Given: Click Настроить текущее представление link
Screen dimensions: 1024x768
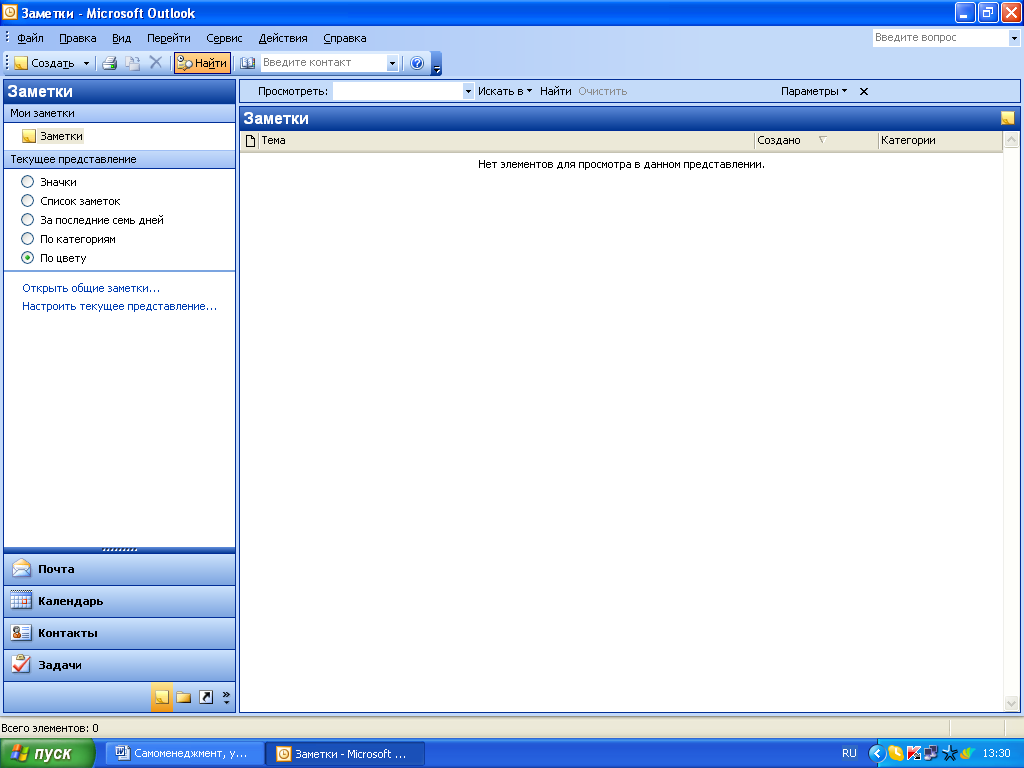Looking at the screenshot, I should click(x=120, y=306).
